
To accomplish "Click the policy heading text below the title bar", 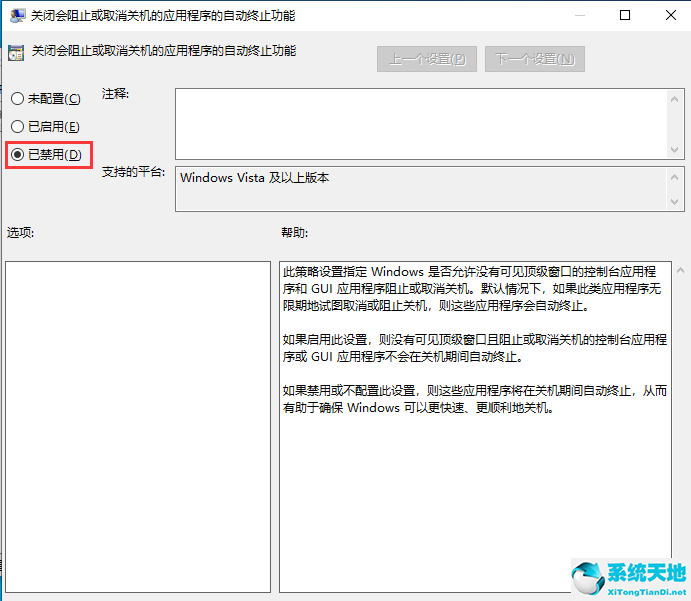I will click(x=164, y=51).
